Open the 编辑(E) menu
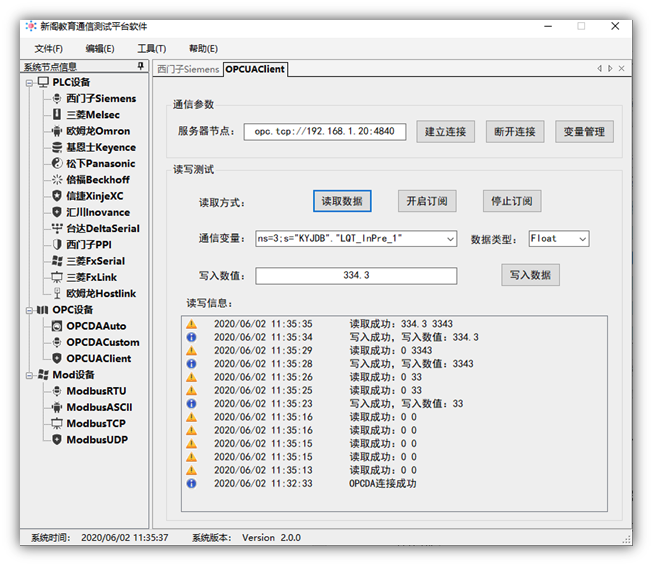653x566 pixels. [x=100, y=49]
